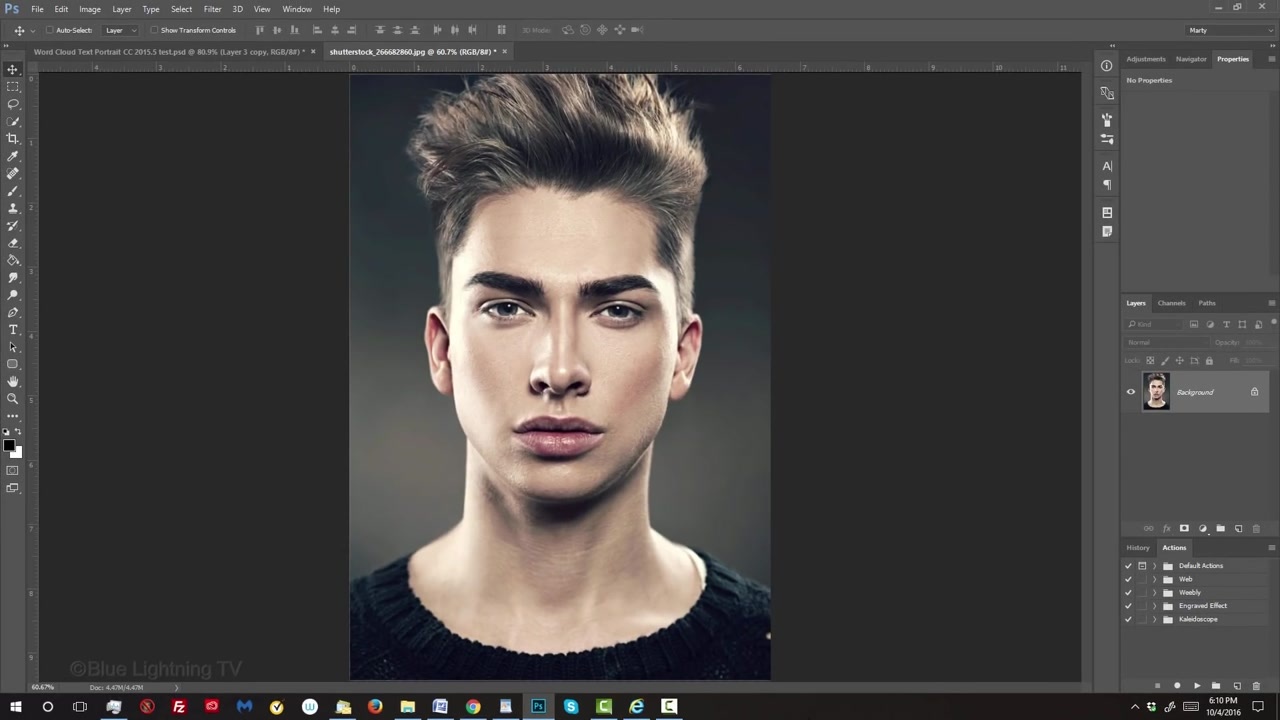The height and width of the screenshot is (720, 1280).
Task: Play the selected action
Action: (1197, 686)
